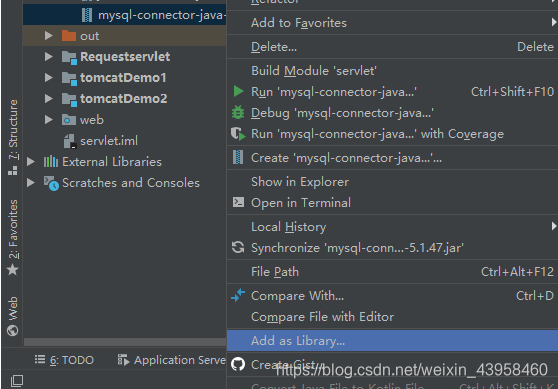Expand the out folder
Viewport: 558px width, 389px height.
pyautogui.click(x=48, y=36)
